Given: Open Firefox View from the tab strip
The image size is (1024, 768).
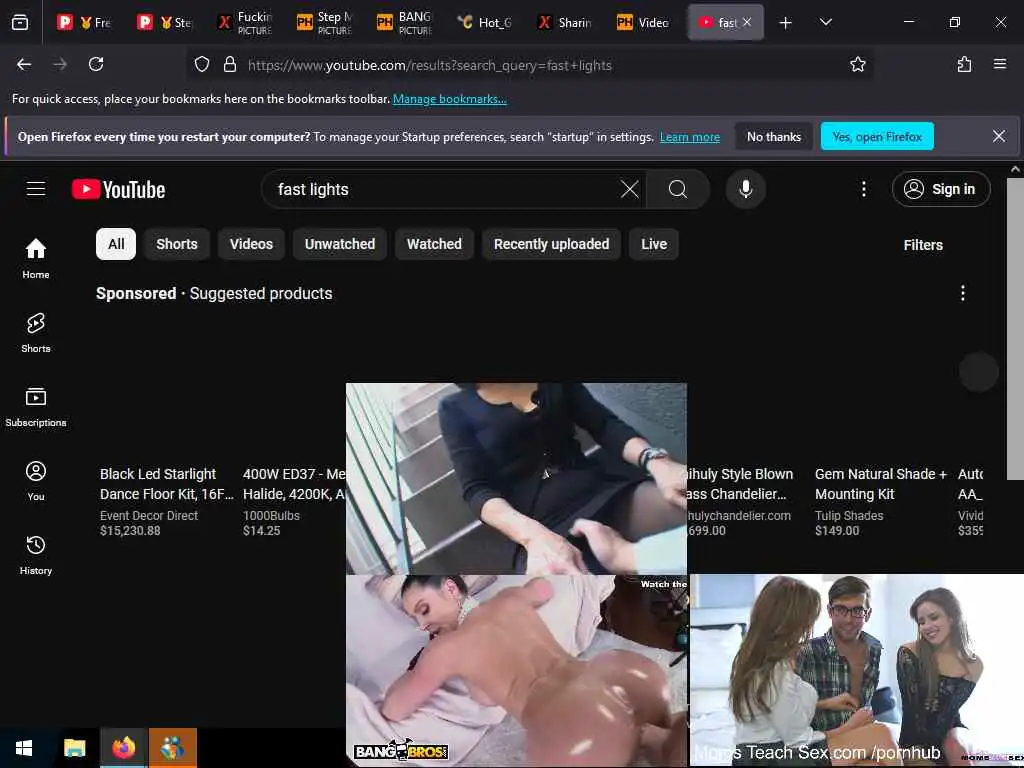Looking at the screenshot, I should click(x=20, y=22).
